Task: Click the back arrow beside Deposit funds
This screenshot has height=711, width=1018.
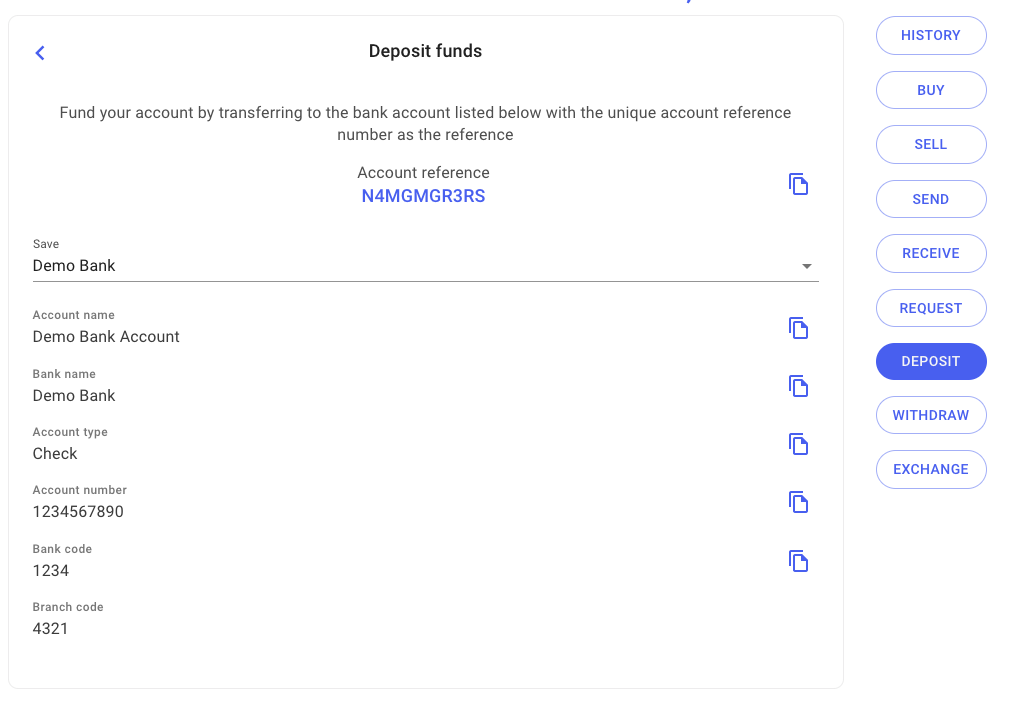Action: (40, 53)
